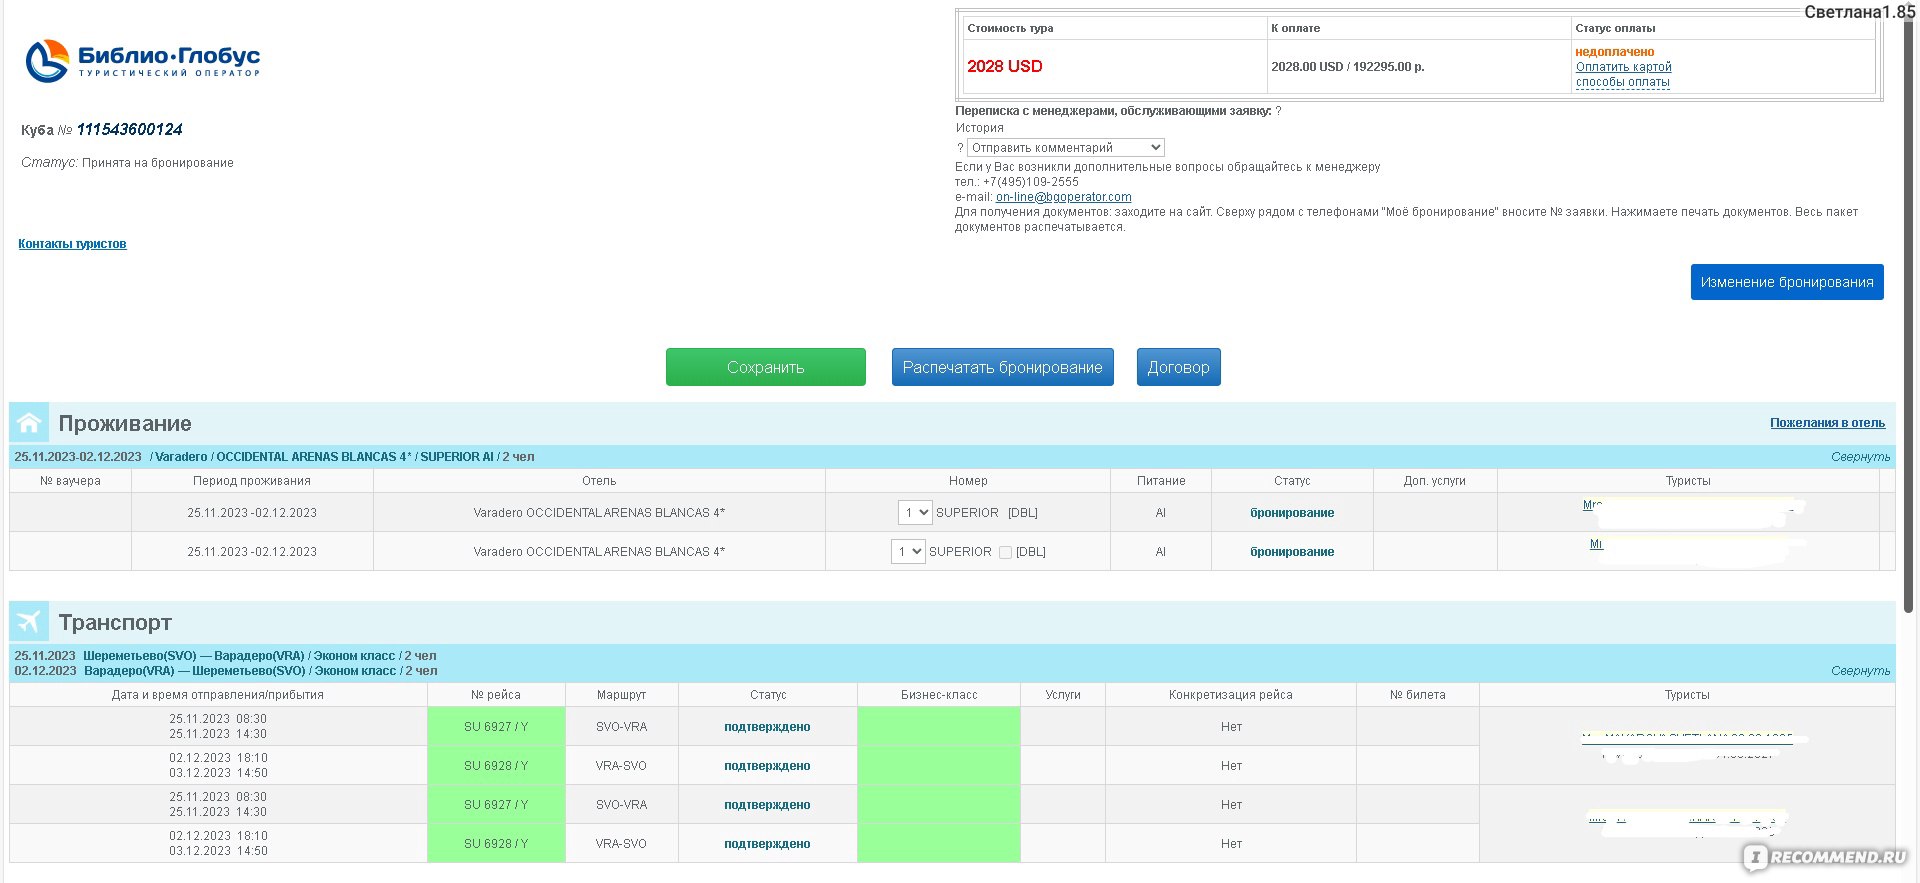This screenshot has height=883, width=1920.
Task: Click the Период проживания column header
Action: click(252, 481)
